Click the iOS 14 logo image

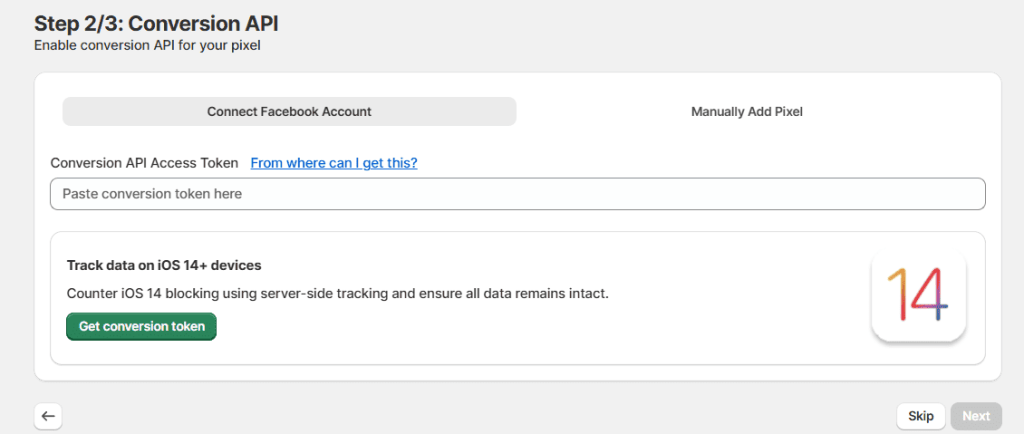(x=918, y=297)
